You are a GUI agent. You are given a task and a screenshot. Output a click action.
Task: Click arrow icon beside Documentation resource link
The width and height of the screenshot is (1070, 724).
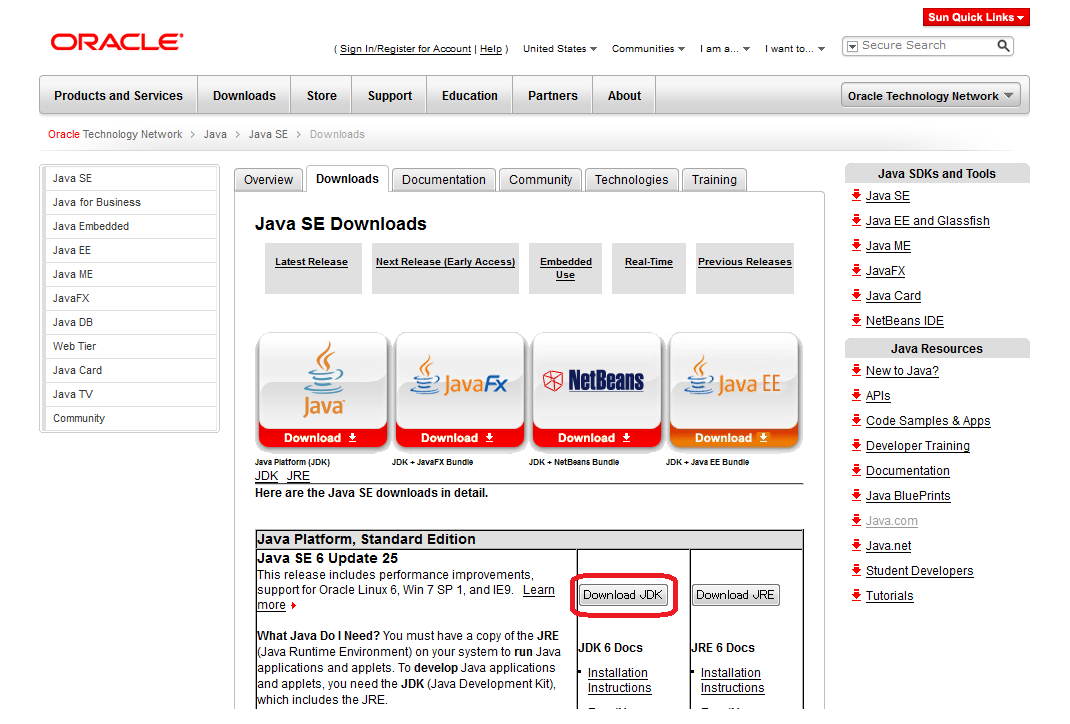pyautogui.click(x=856, y=470)
